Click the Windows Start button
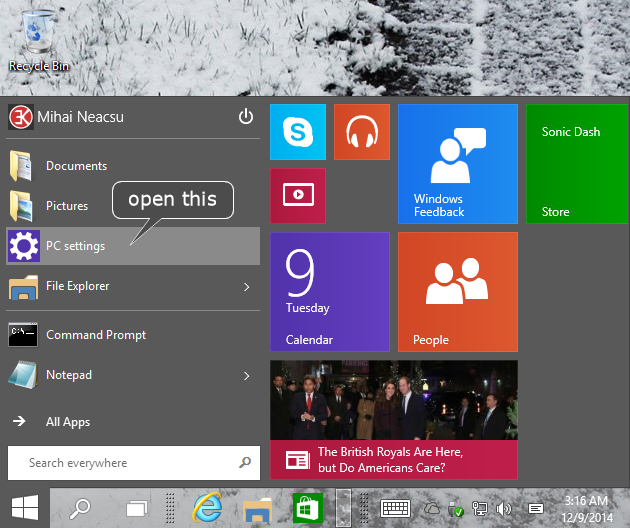630x528 pixels. (25, 508)
